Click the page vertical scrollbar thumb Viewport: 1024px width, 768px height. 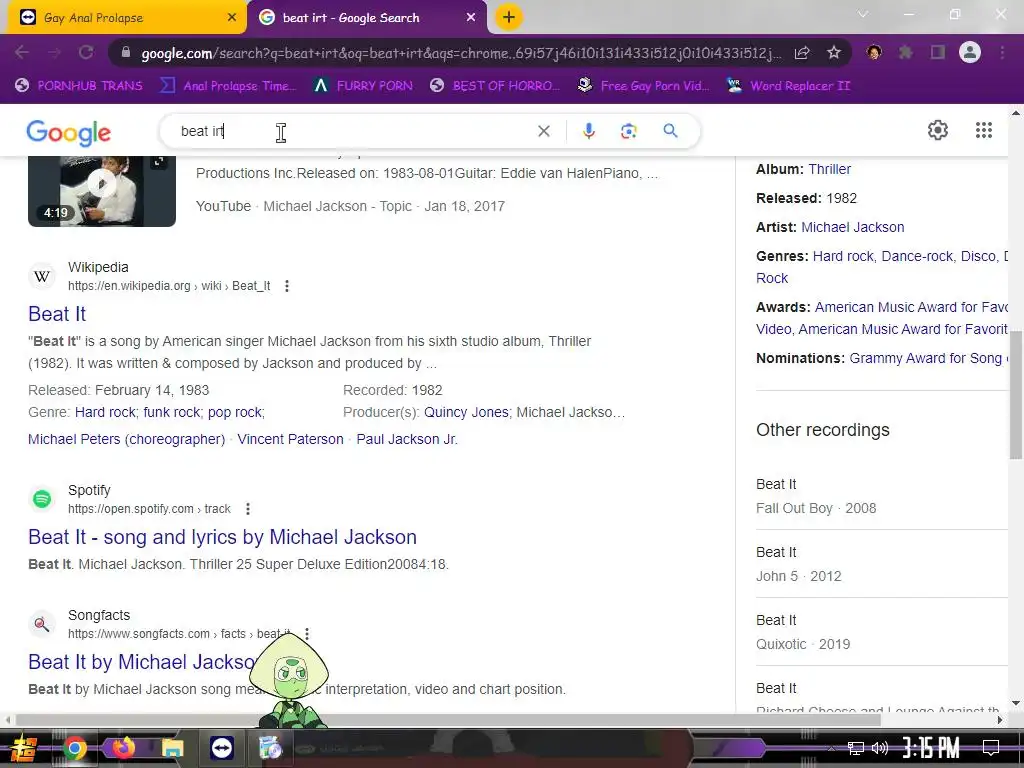click(1016, 394)
